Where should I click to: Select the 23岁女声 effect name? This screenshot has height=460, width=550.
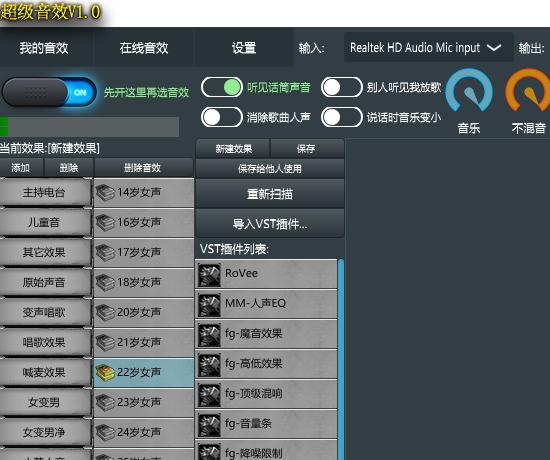(x=139, y=402)
